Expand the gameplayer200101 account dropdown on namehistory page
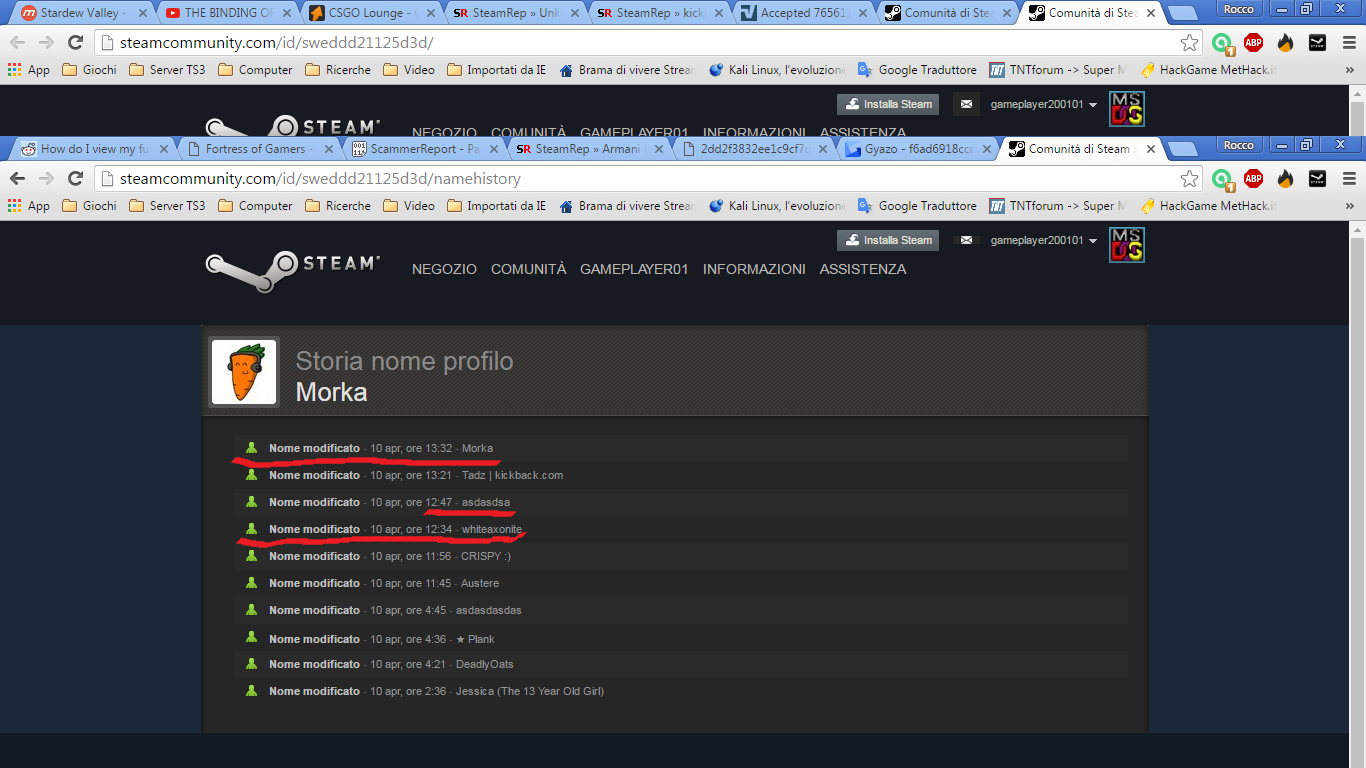This screenshot has height=768, width=1366. tap(1043, 240)
